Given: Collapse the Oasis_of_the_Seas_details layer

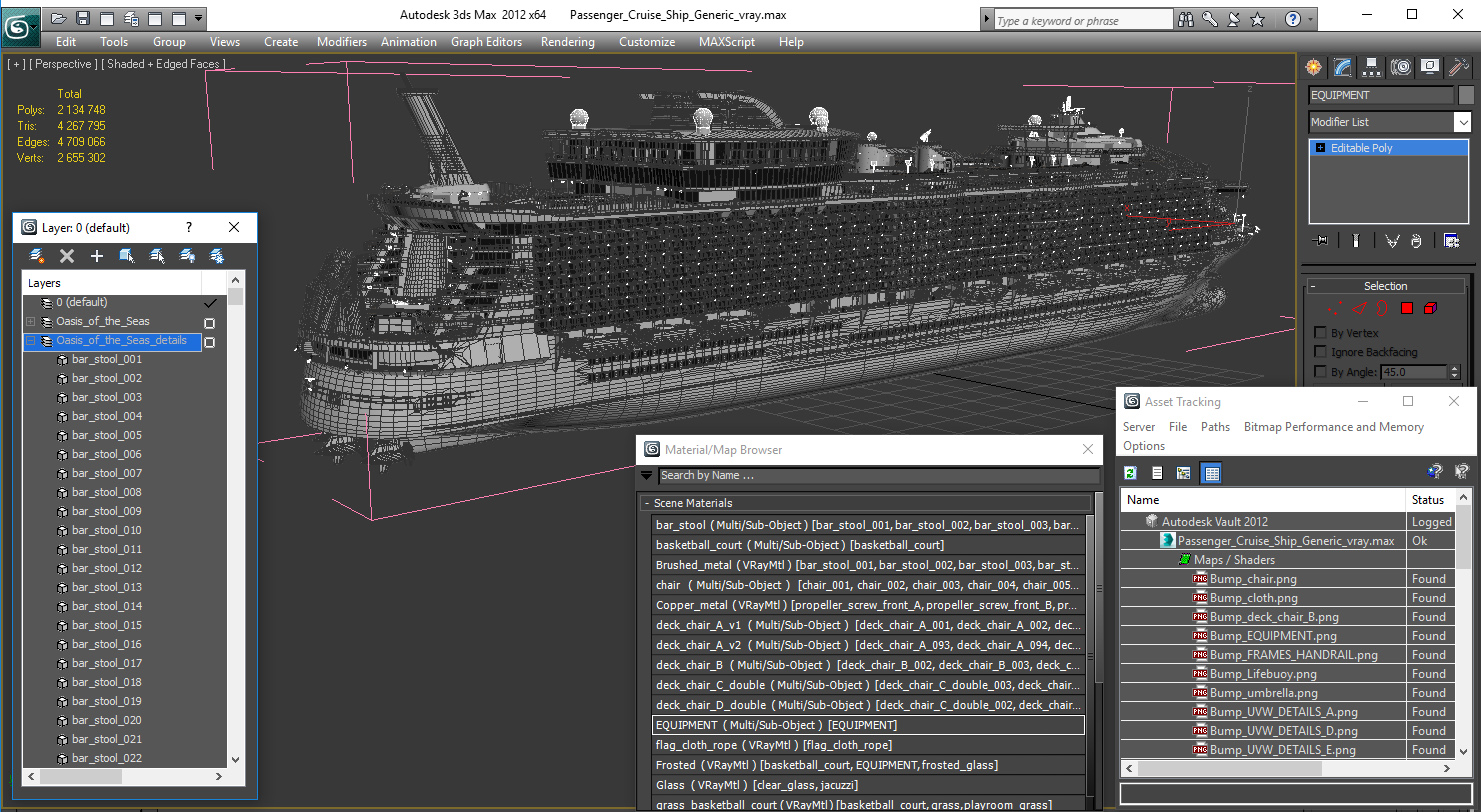Looking at the screenshot, I should pyautogui.click(x=31, y=341).
